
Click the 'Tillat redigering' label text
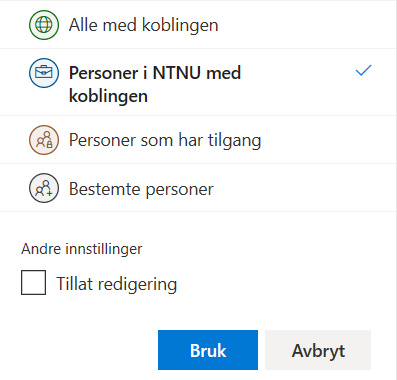(117, 284)
